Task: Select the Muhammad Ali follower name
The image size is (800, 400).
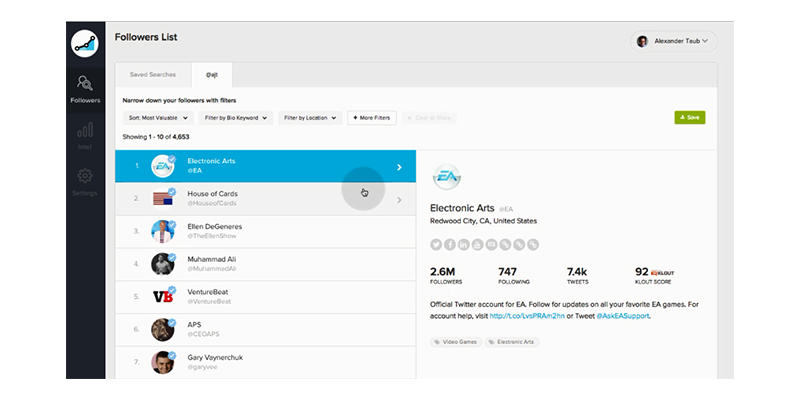Action: [x=211, y=259]
